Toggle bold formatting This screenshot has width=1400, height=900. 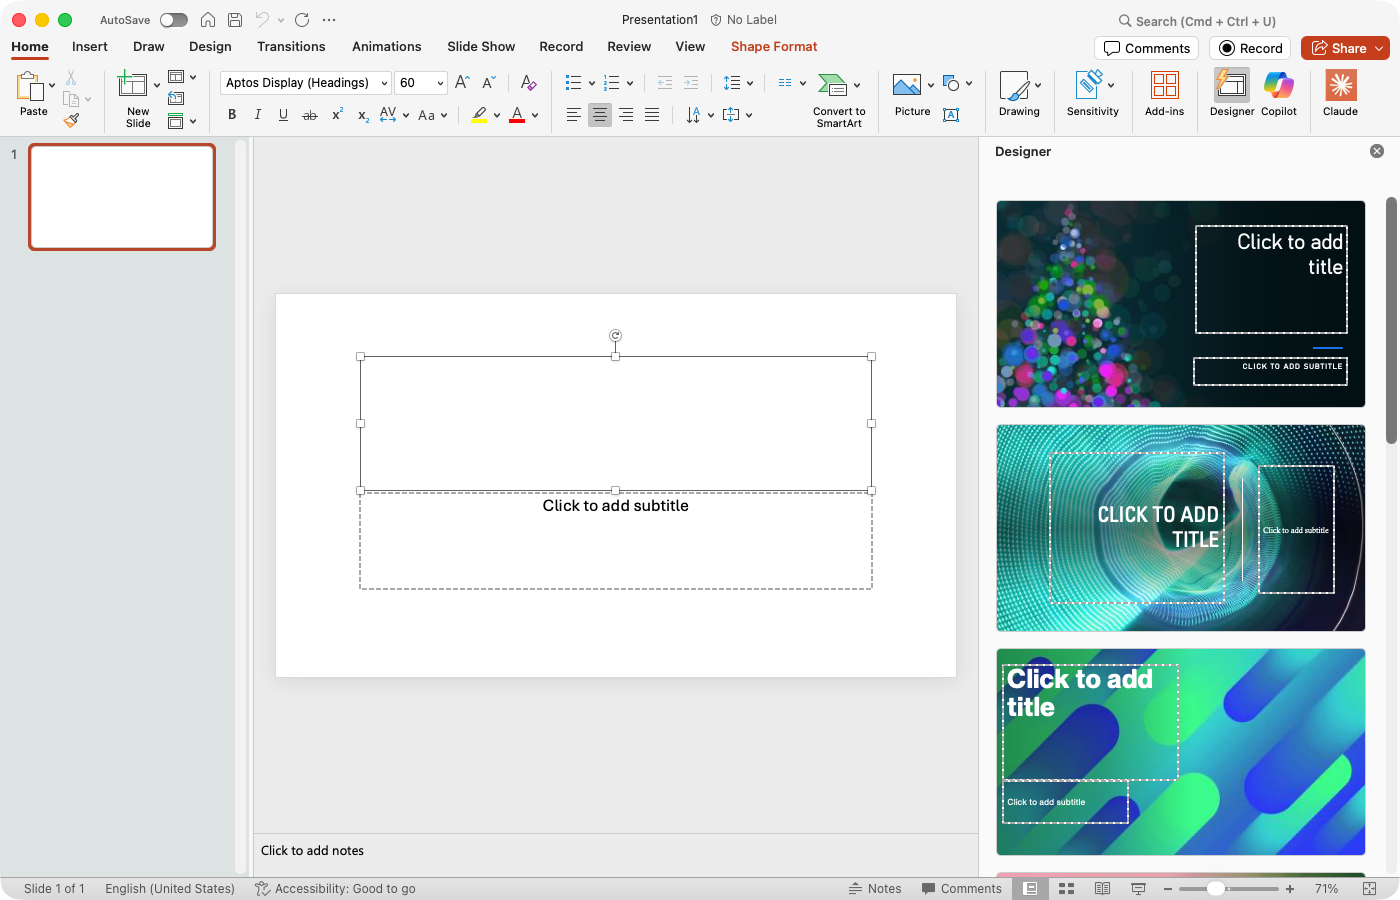click(231, 115)
